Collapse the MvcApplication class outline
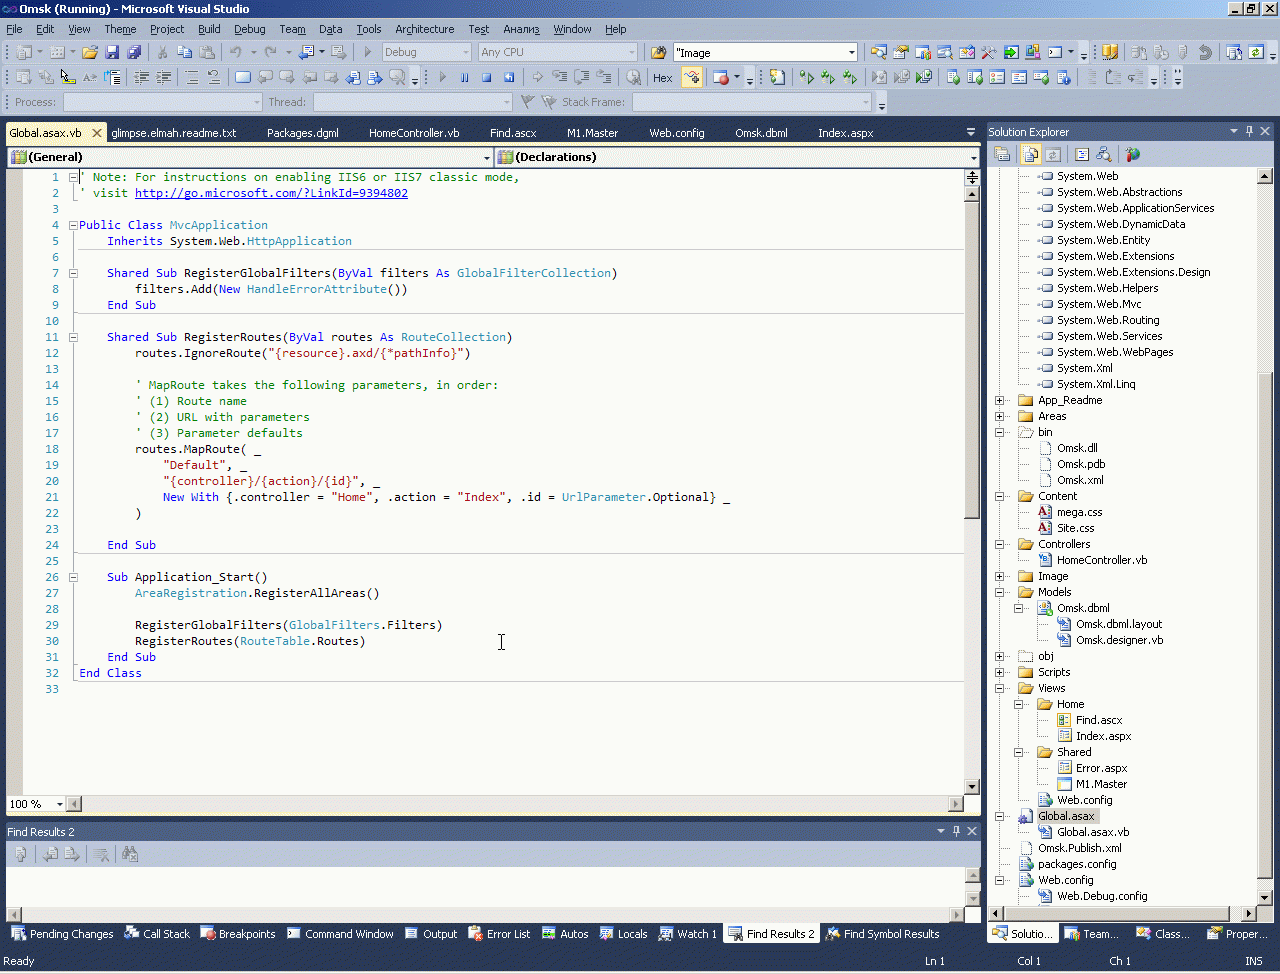Screen dimensions: 1280x974 [x=73, y=225]
